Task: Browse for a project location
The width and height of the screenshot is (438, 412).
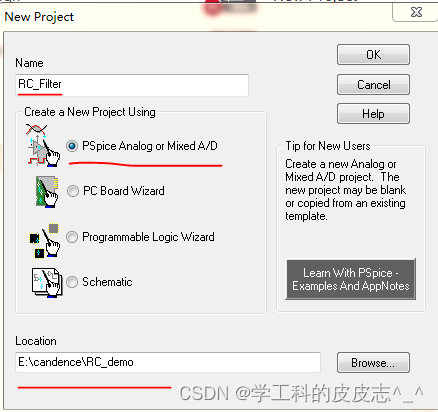Action: tap(373, 362)
